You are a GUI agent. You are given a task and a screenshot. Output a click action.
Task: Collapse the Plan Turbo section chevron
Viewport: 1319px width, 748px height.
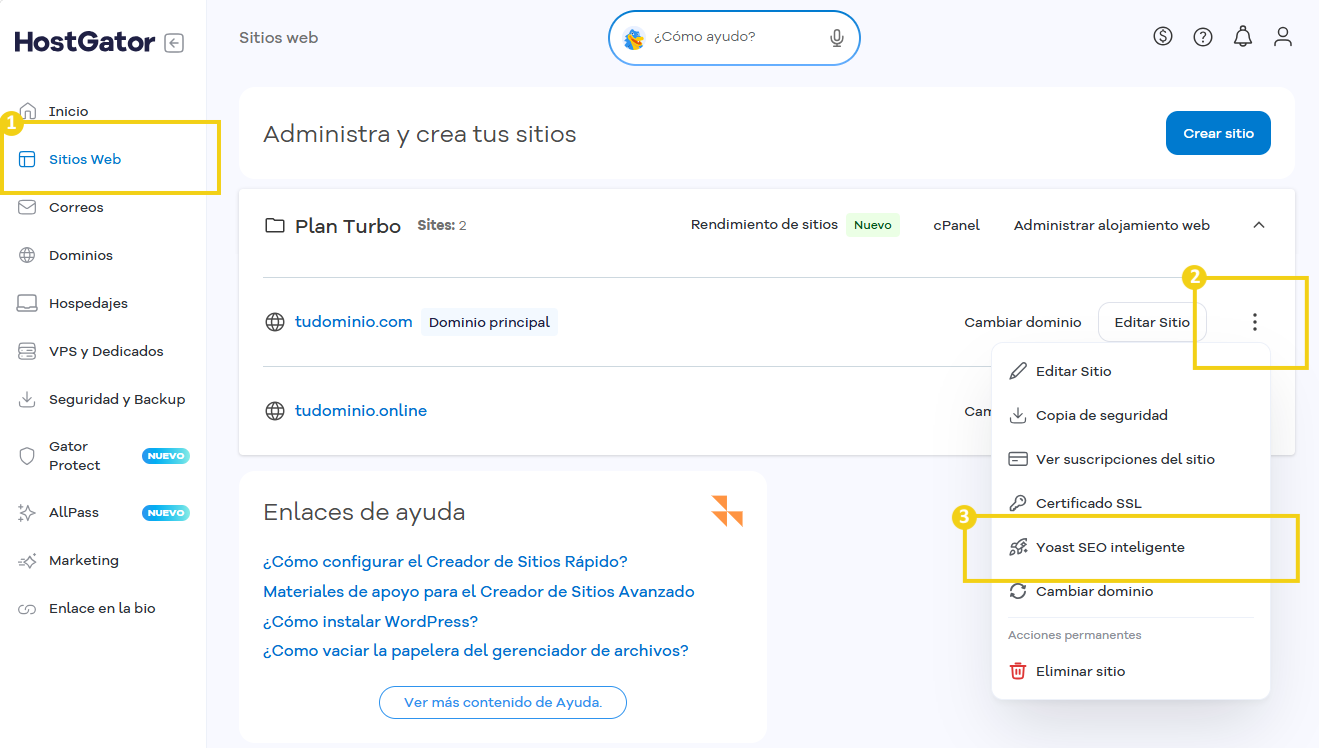1259,225
